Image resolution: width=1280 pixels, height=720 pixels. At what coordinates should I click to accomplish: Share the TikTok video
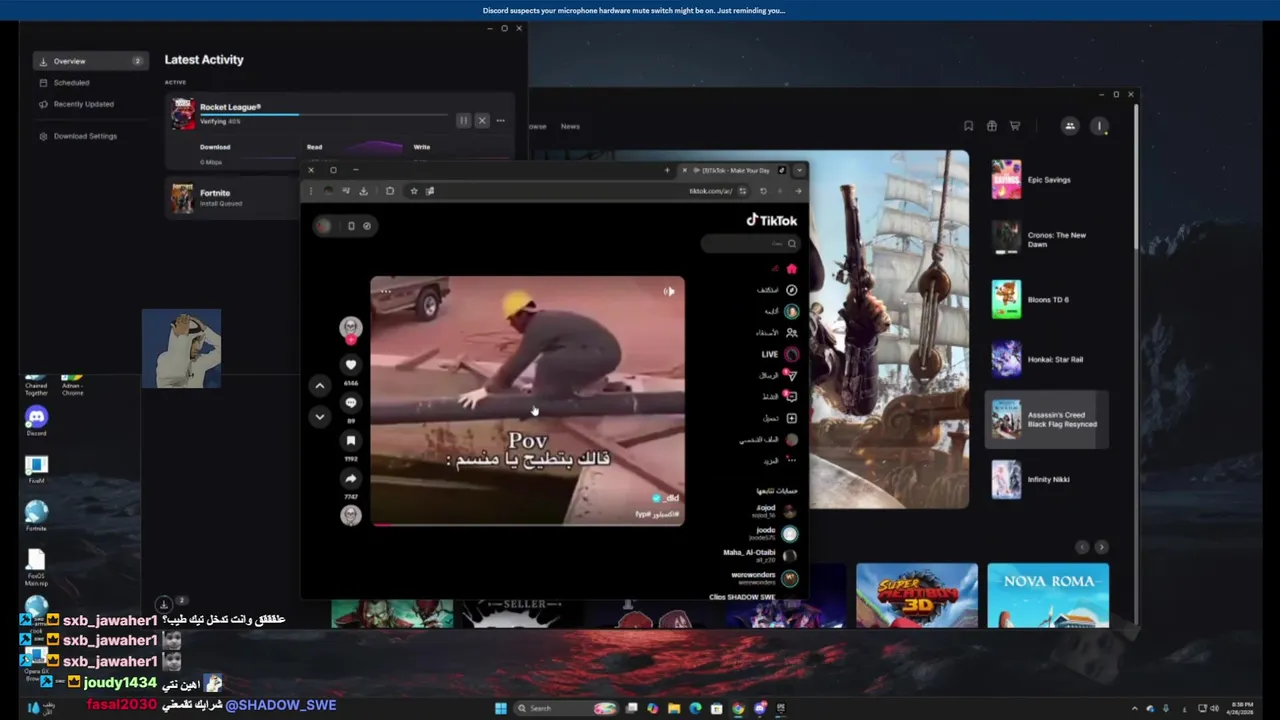click(x=351, y=478)
